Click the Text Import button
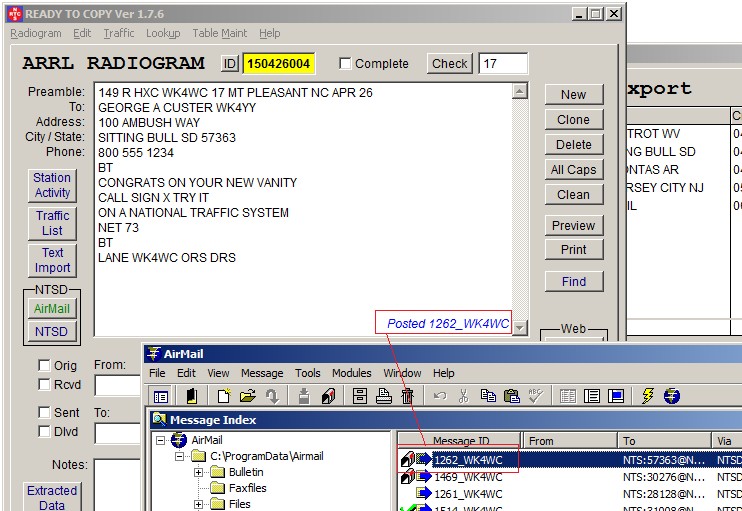This screenshot has height=511, width=742. (52, 260)
